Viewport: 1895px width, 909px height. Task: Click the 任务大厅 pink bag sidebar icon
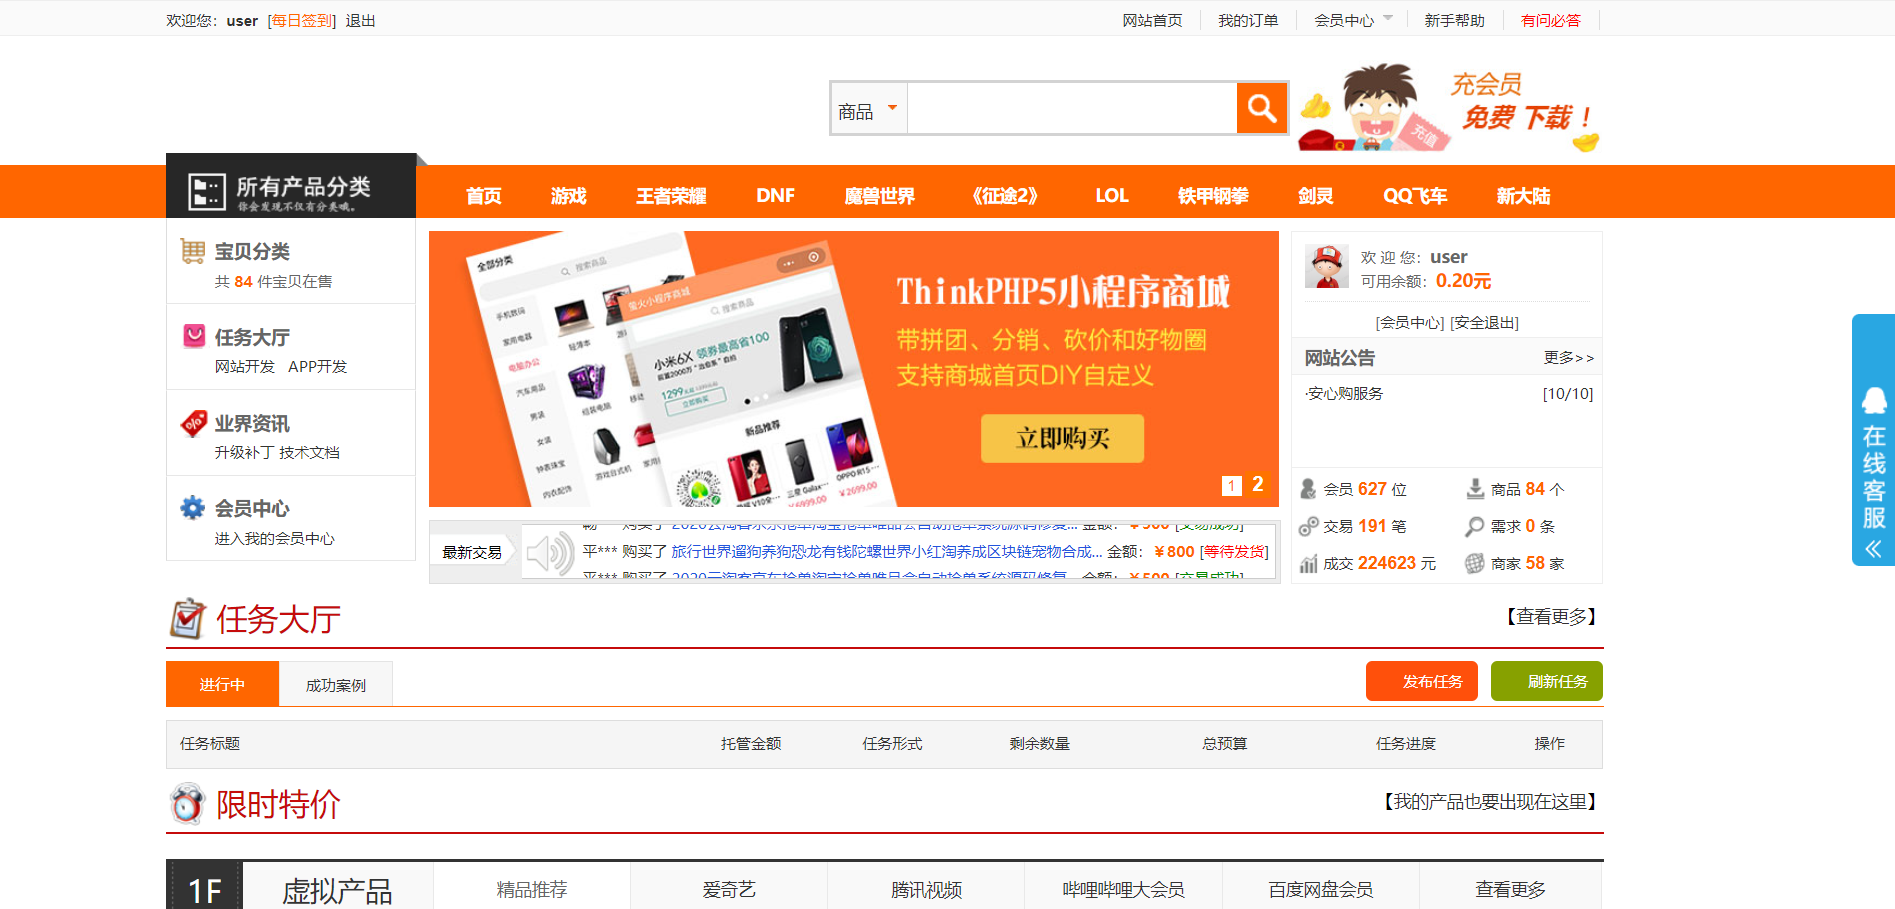[x=194, y=336]
